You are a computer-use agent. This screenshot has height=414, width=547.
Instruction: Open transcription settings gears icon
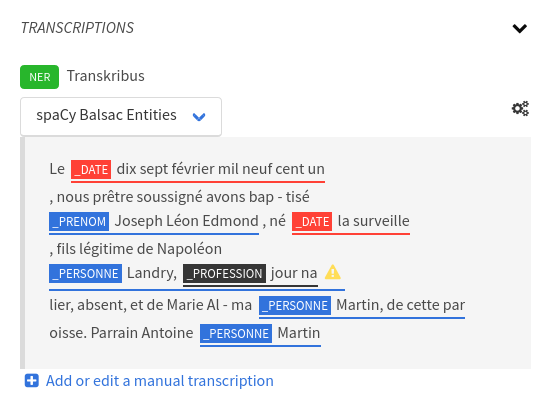[520, 108]
